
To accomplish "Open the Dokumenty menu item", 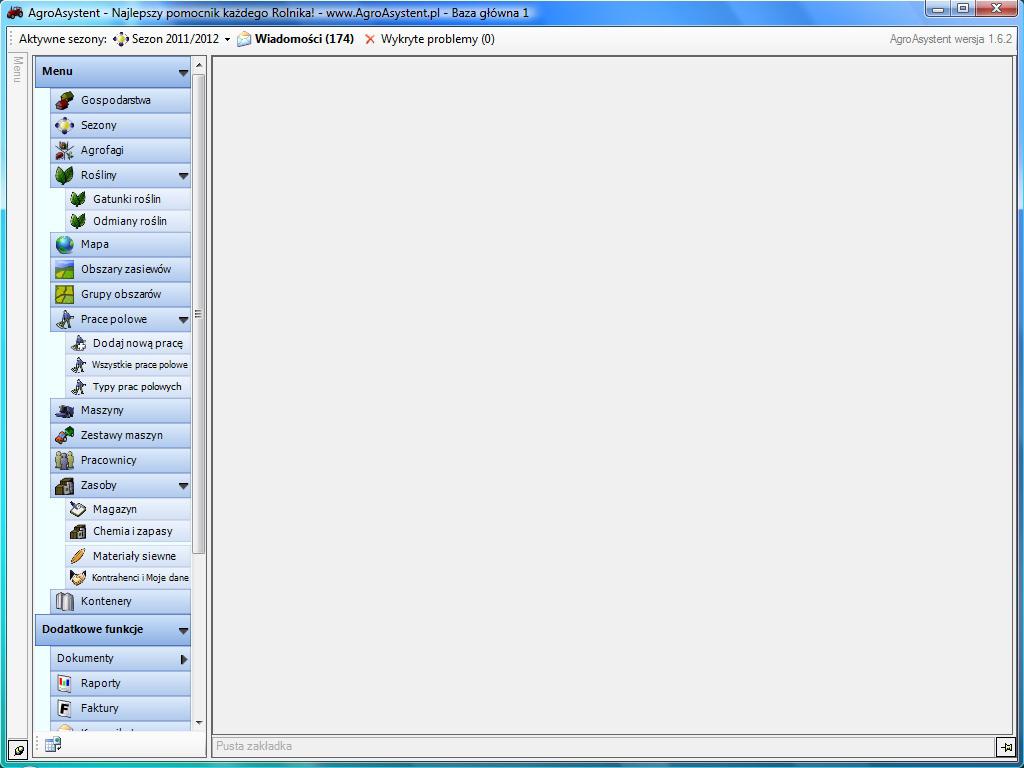I will tap(120, 658).
